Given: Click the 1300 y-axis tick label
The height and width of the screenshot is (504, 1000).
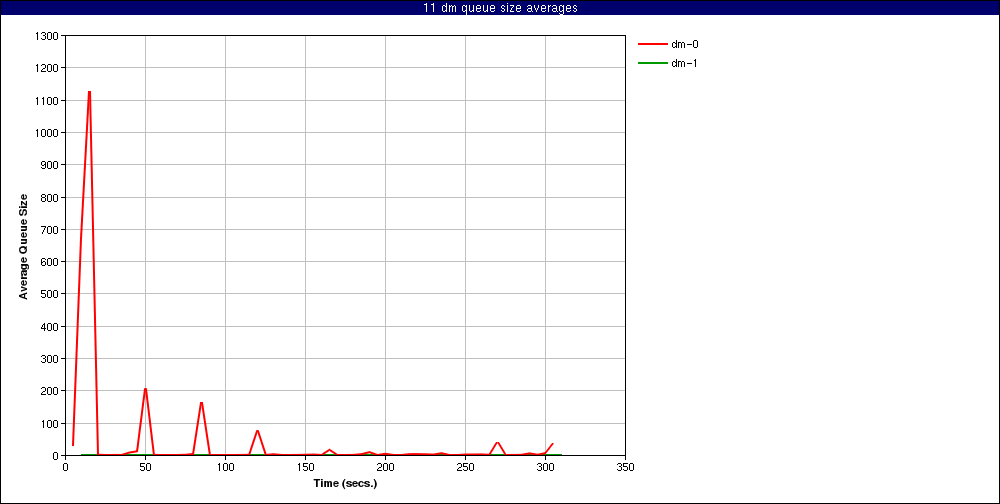Looking at the screenshot, I should (x=49, y=36).
